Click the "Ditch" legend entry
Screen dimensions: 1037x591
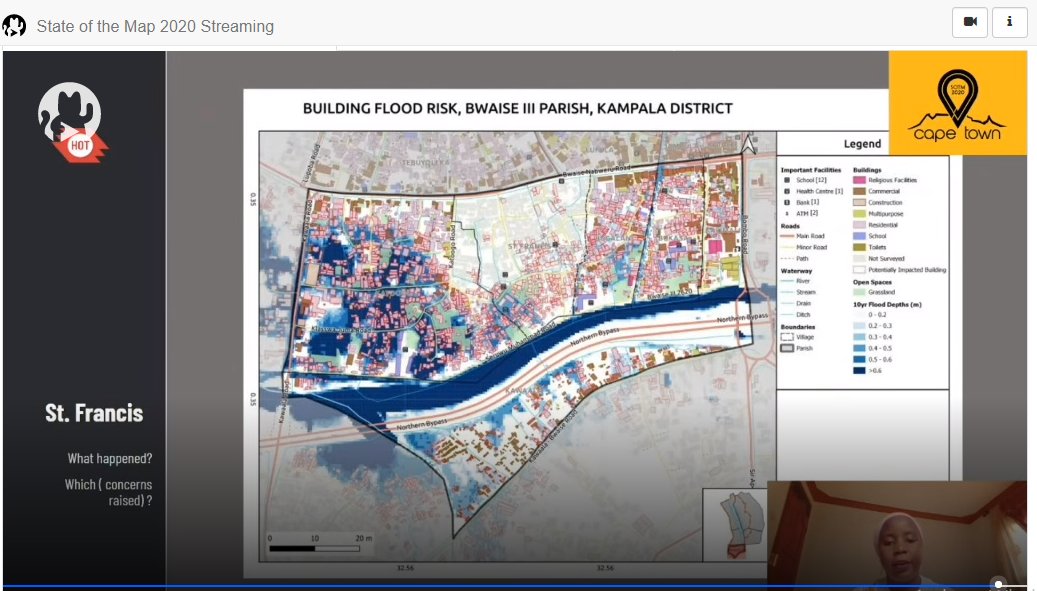pyautogui.click(x=803, y=315)
